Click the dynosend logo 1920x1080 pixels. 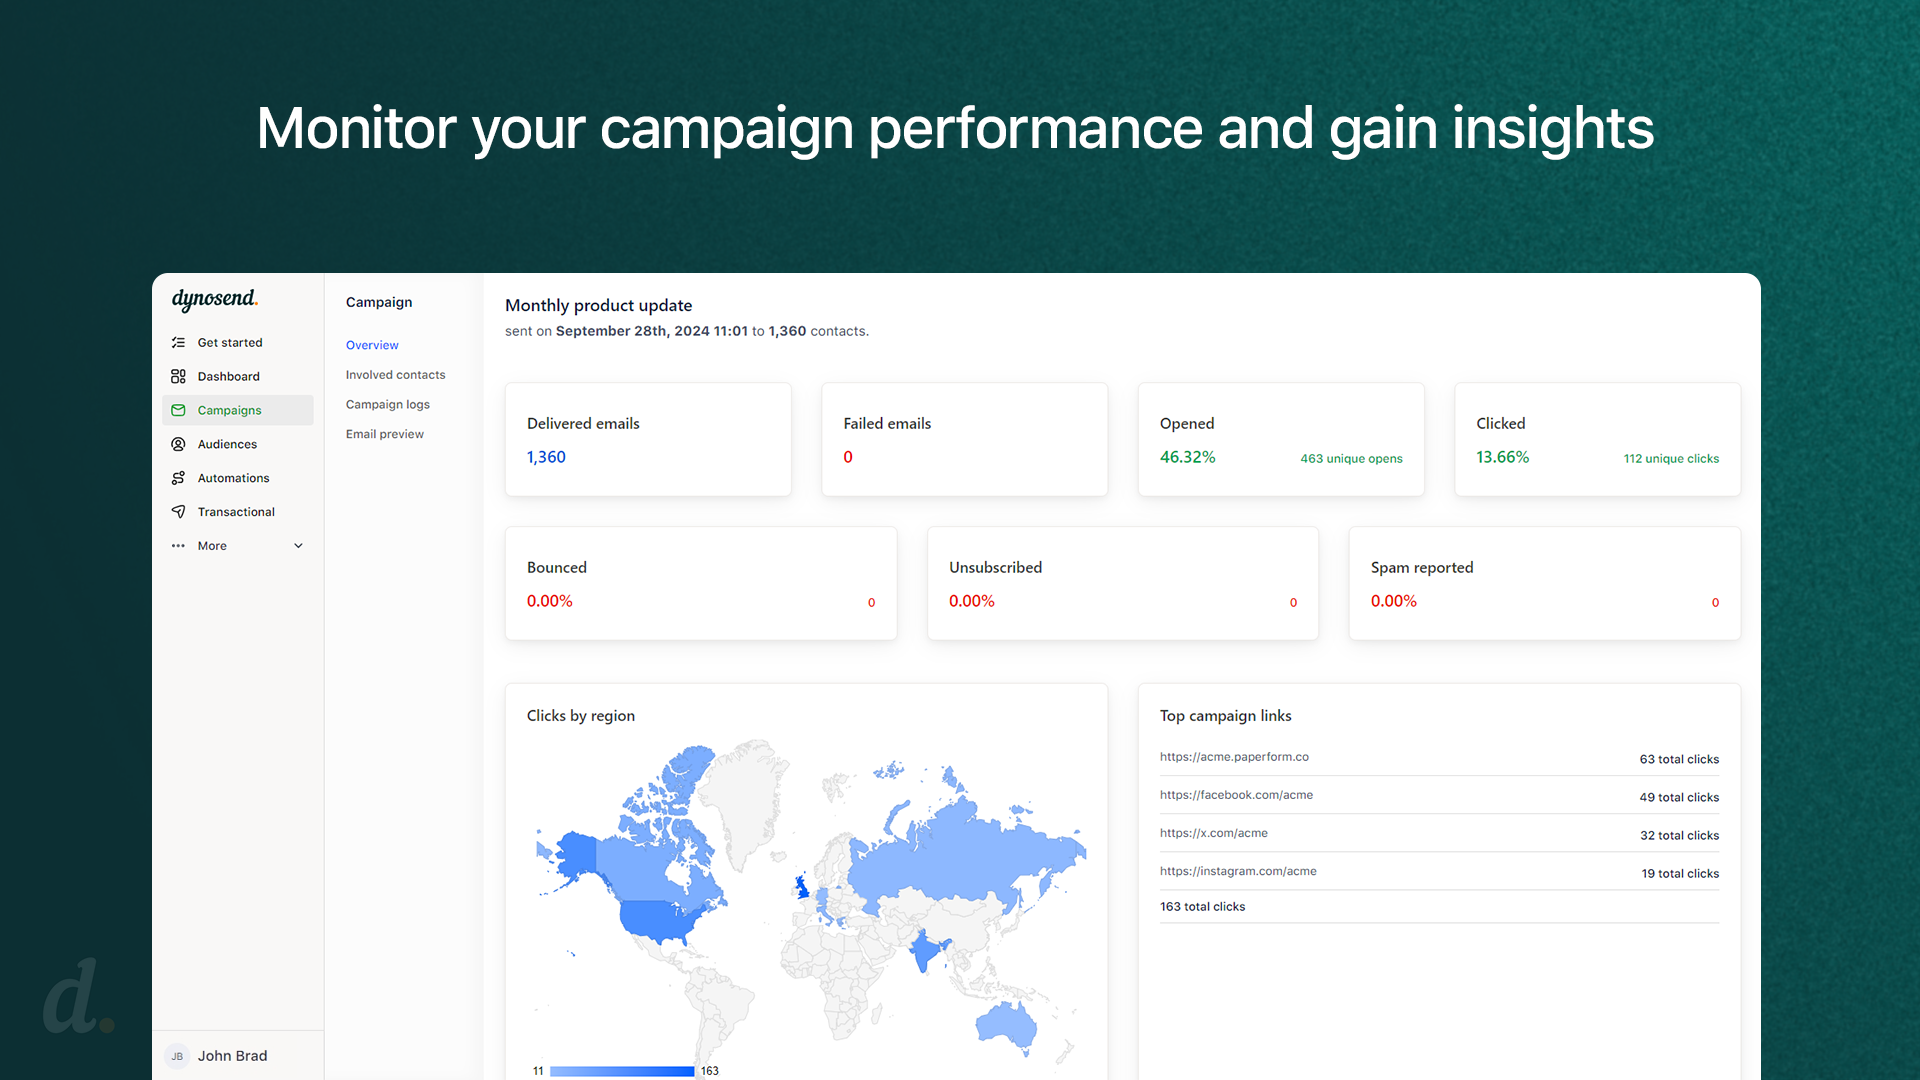coord(215,299)
